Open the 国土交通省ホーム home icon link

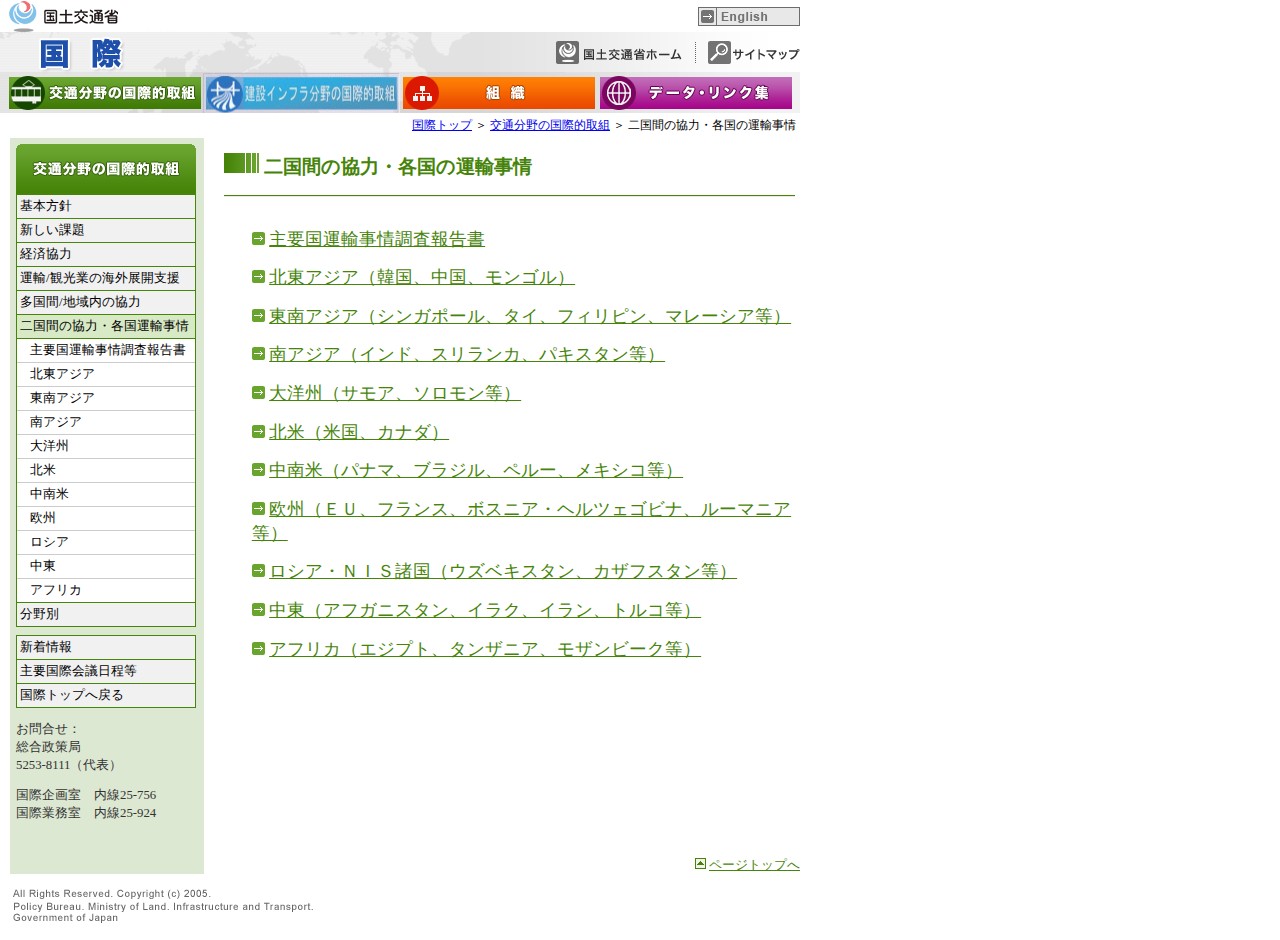[x=568, y=53]
